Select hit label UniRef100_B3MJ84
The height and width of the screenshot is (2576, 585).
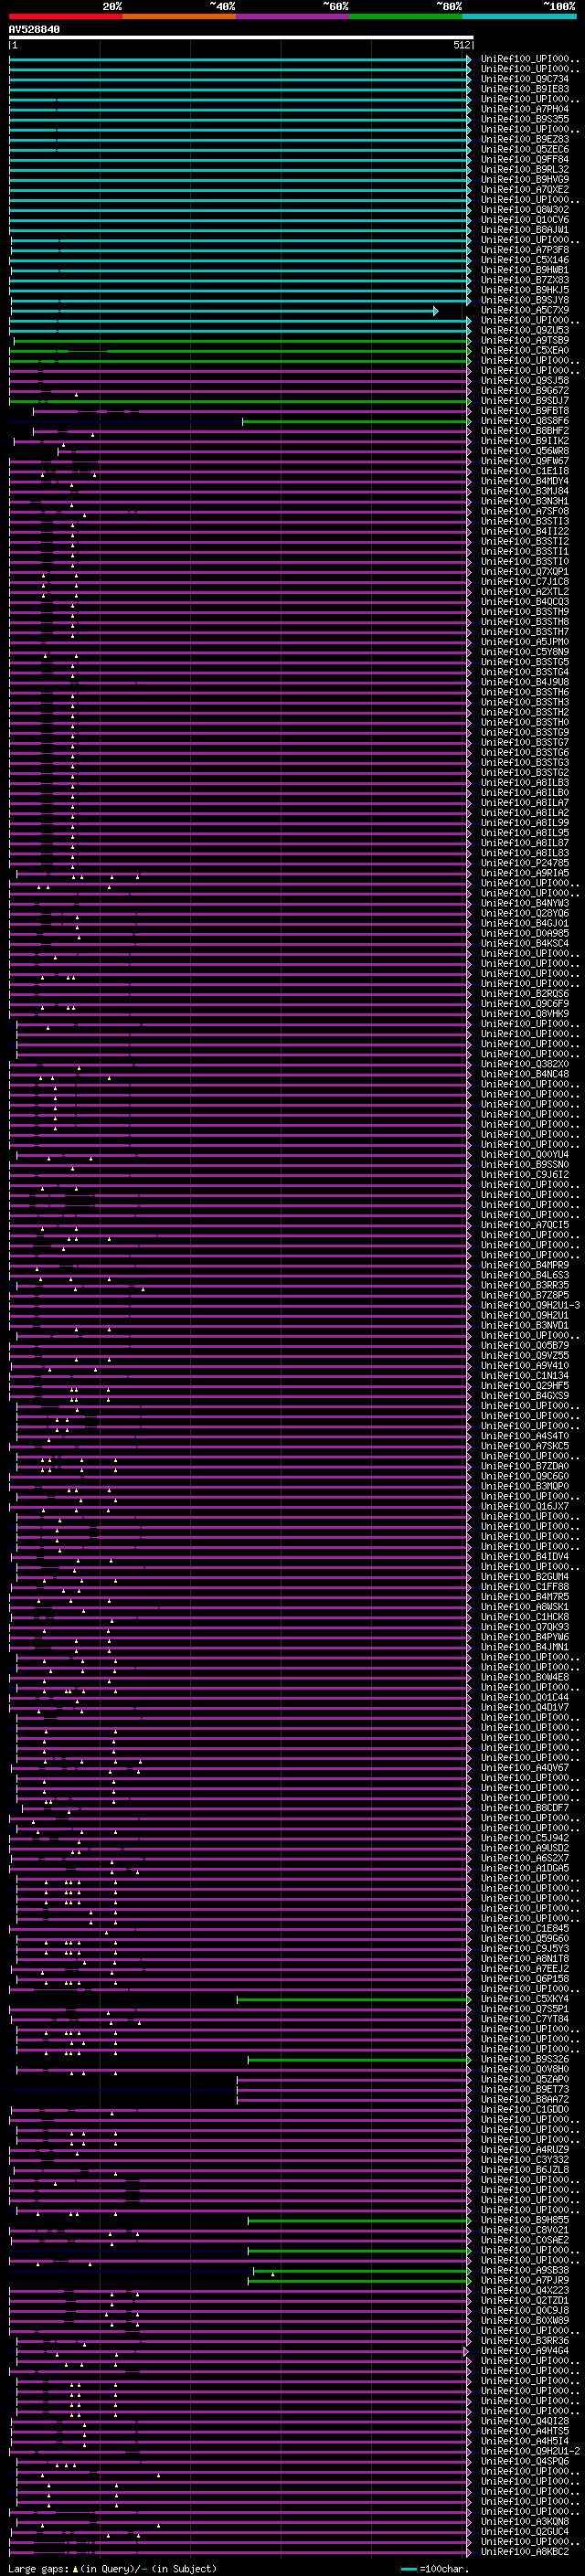coord(524,491)
